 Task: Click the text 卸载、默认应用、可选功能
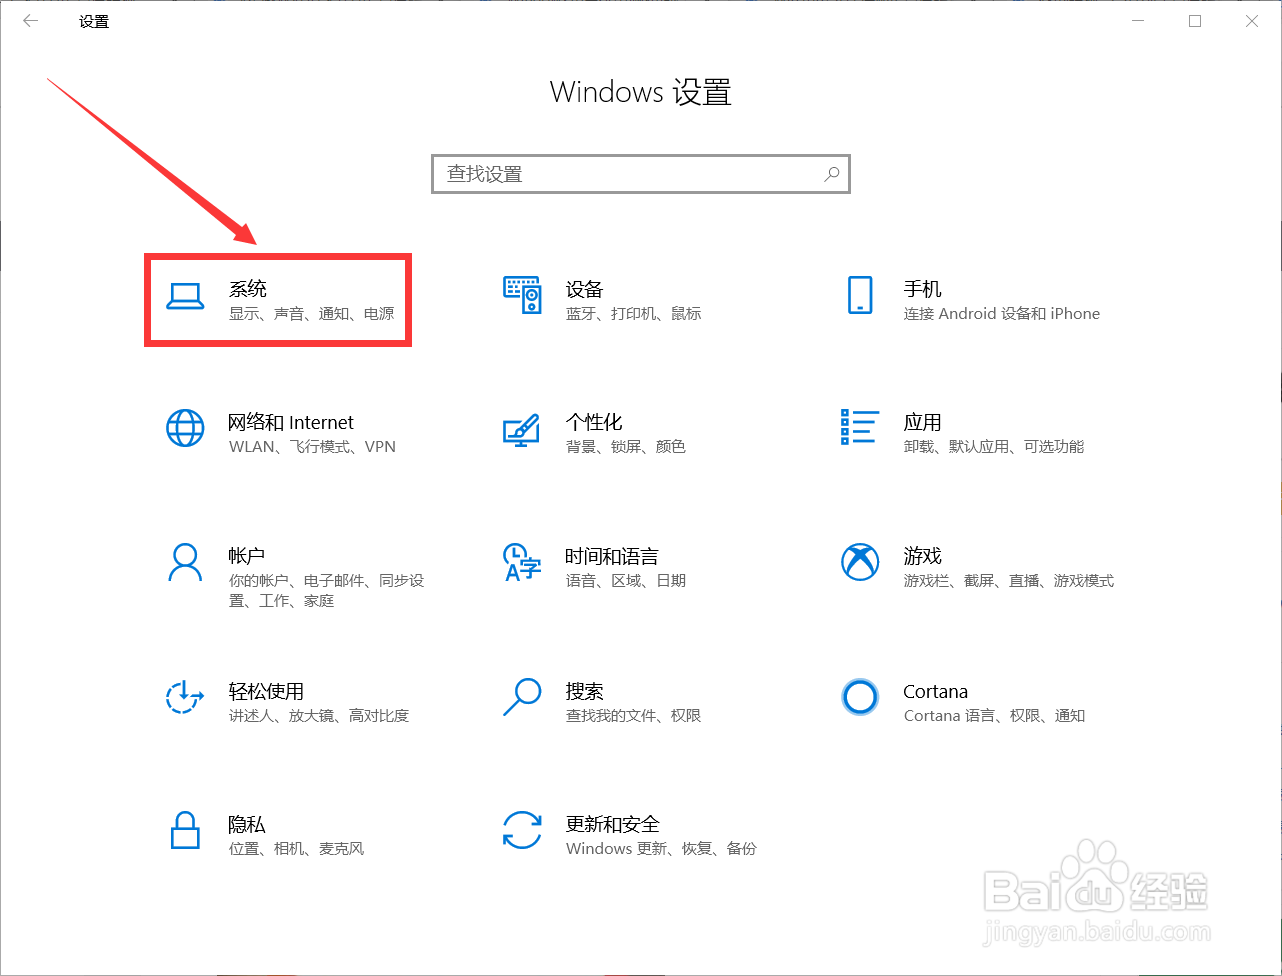click(993, 446)
